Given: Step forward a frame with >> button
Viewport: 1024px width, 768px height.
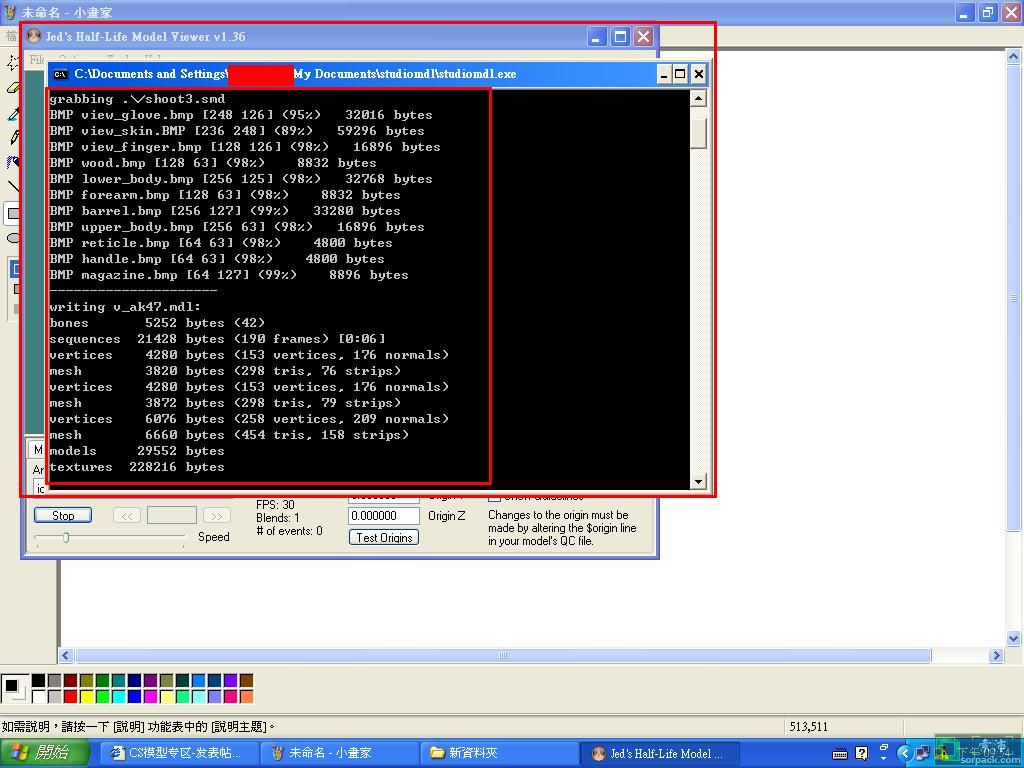Looking at the screenshot, I should pos(216,515).
